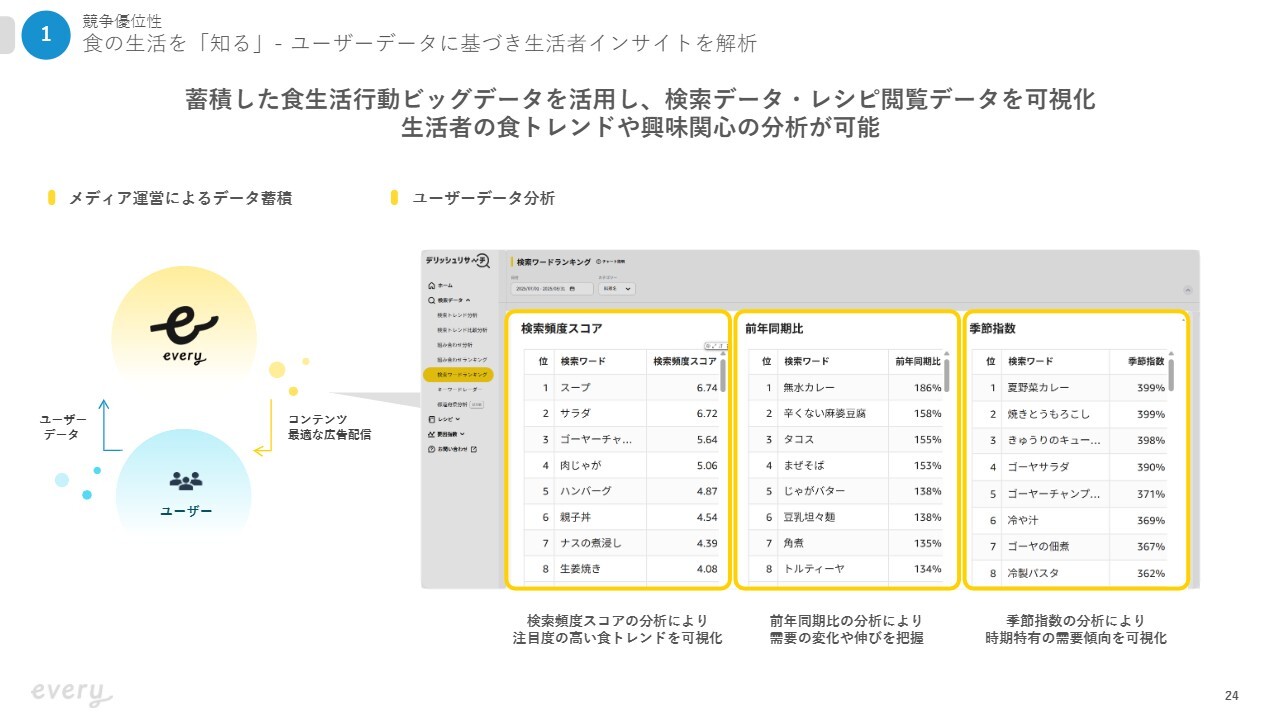Click the まぜそば keyword cell
The height and width of the screenshot is (720, 1280).
click(804, 465)
